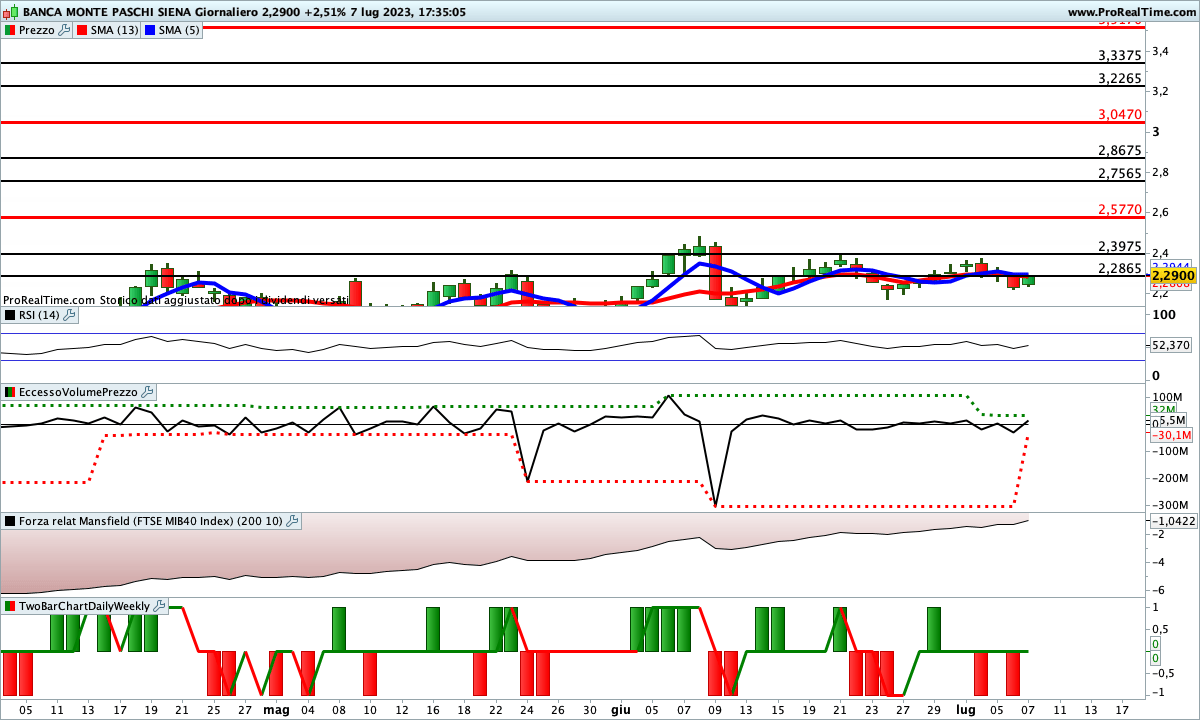Click the red SMA (13) color swatch
Image resolution: width=1200 pixels, height=720 pixels.
(82, 30)
